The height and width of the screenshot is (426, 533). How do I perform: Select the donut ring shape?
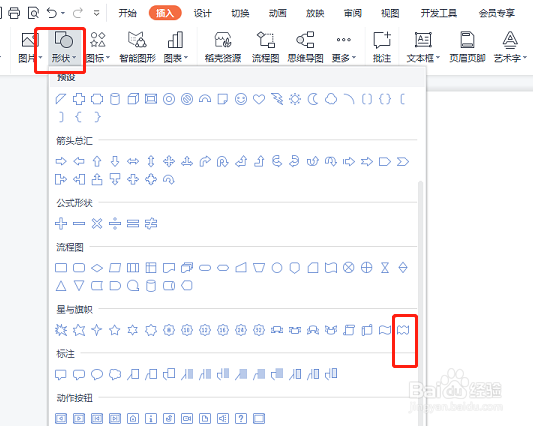[169, 99]
